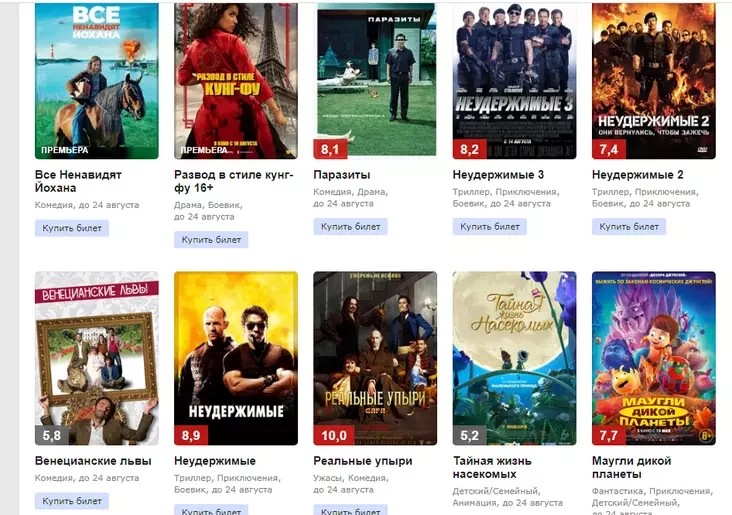The width and height of the screenshot is (732, 515).
Task: Open the Неудержимые 3 poster image
Action: tap(514, 81)
